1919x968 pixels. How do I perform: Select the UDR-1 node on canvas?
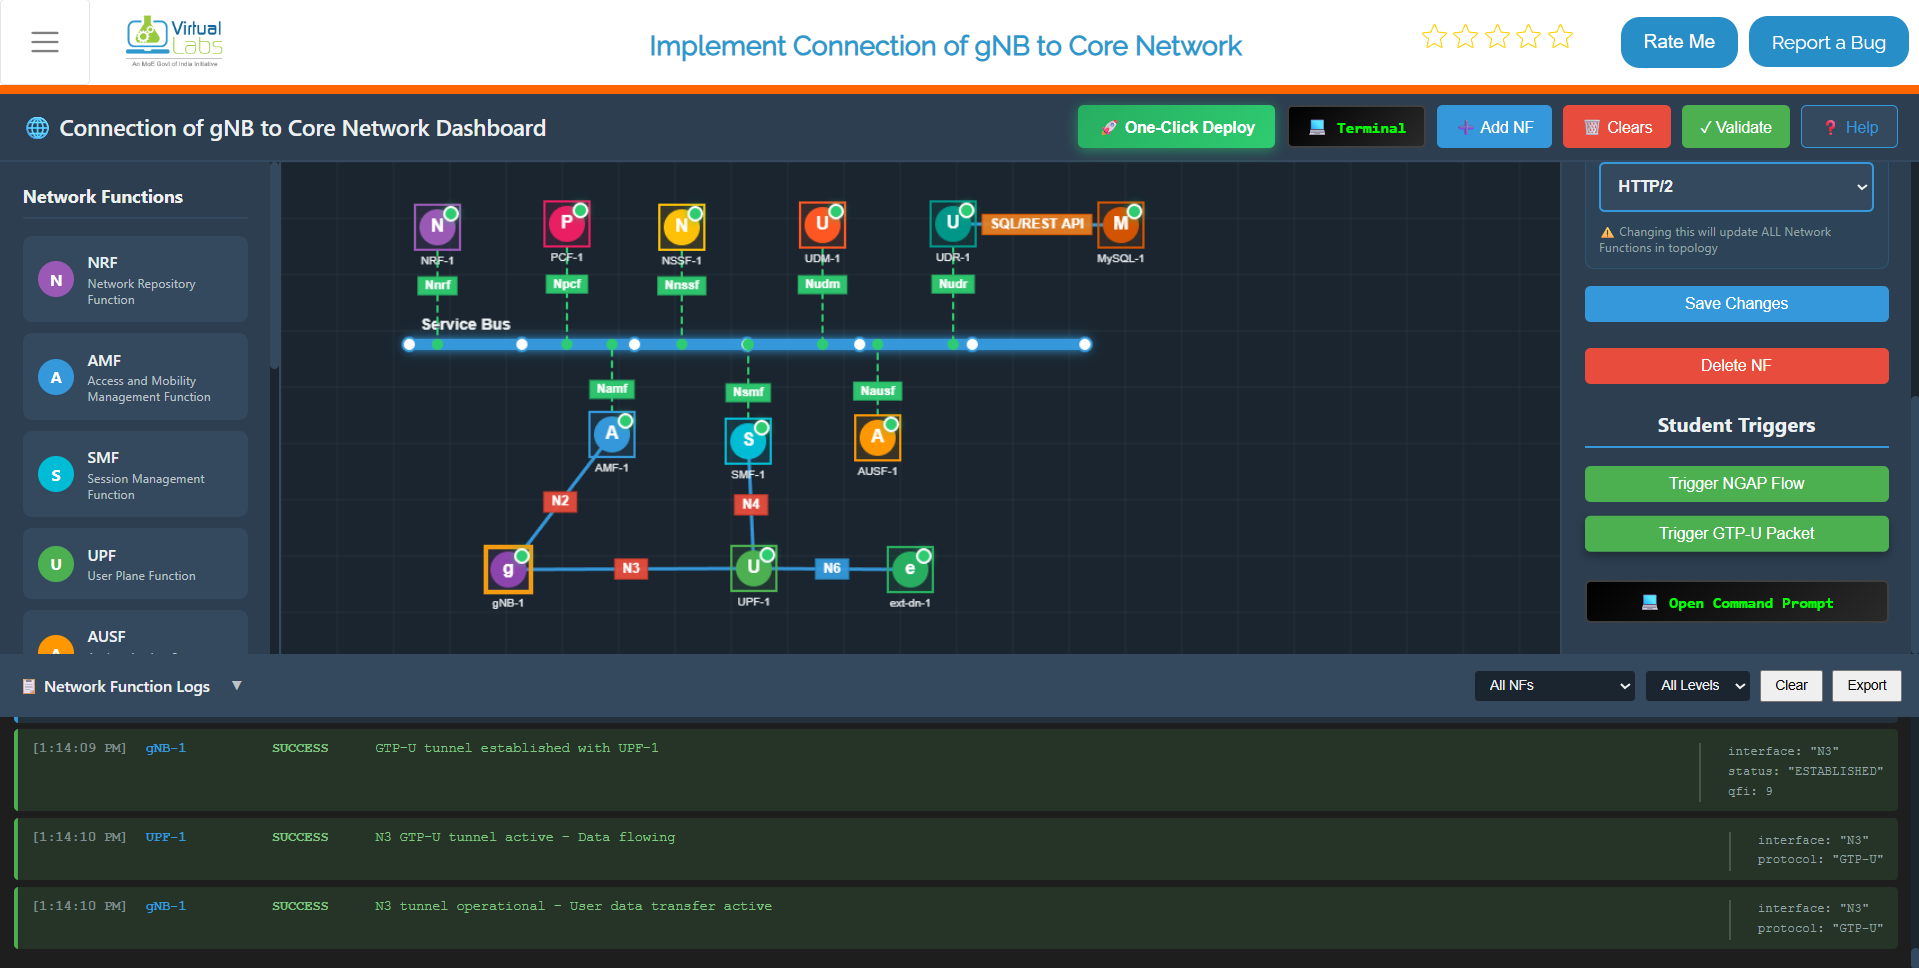pyautogui.click(x=953, y=223)
